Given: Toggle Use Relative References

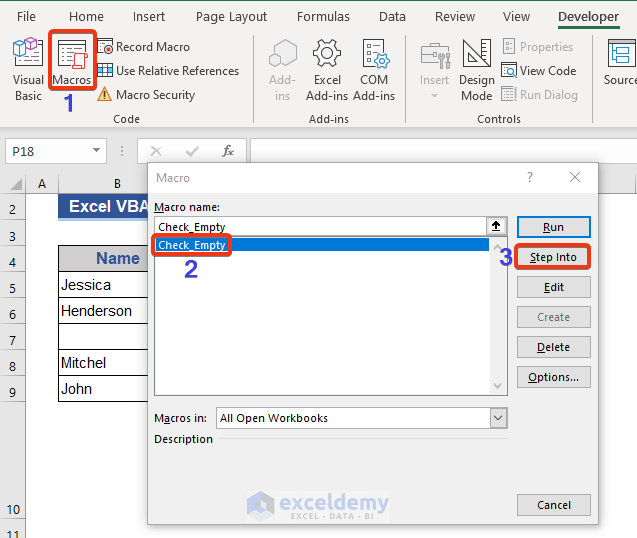Looking at the screenshot, I should pos(168,71).
